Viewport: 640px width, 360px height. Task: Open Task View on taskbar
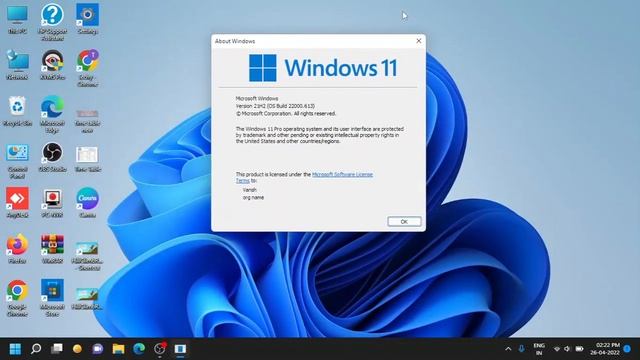coord(57,349)
